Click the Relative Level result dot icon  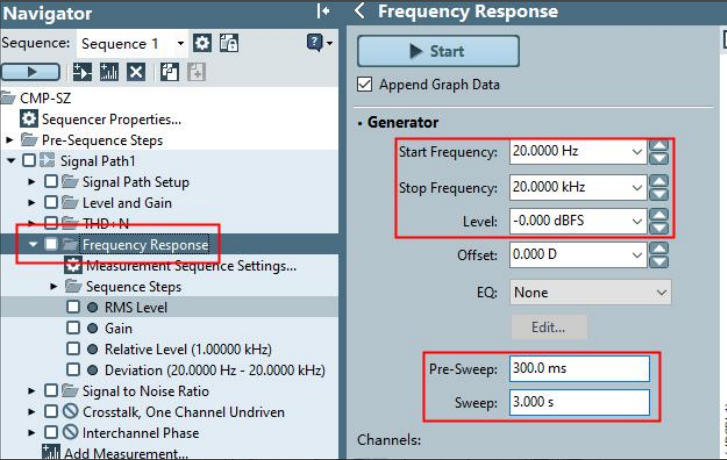(92, 349)
